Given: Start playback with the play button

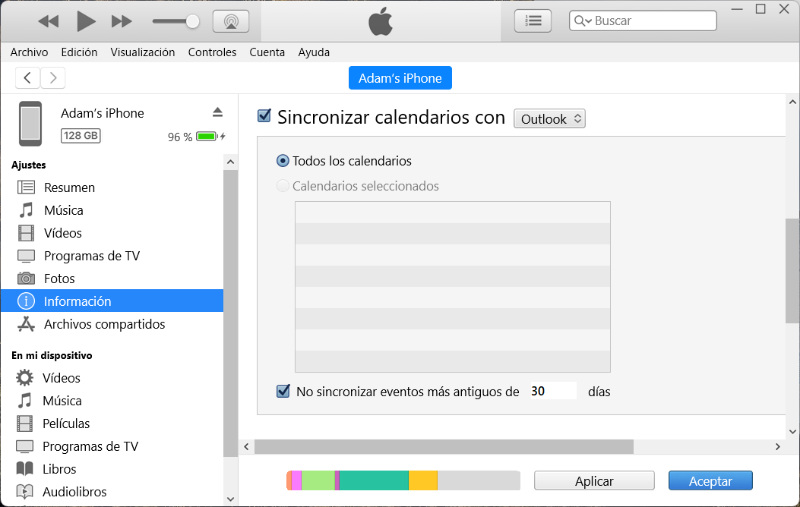Looking at the screenshot, I should (86, 21).
